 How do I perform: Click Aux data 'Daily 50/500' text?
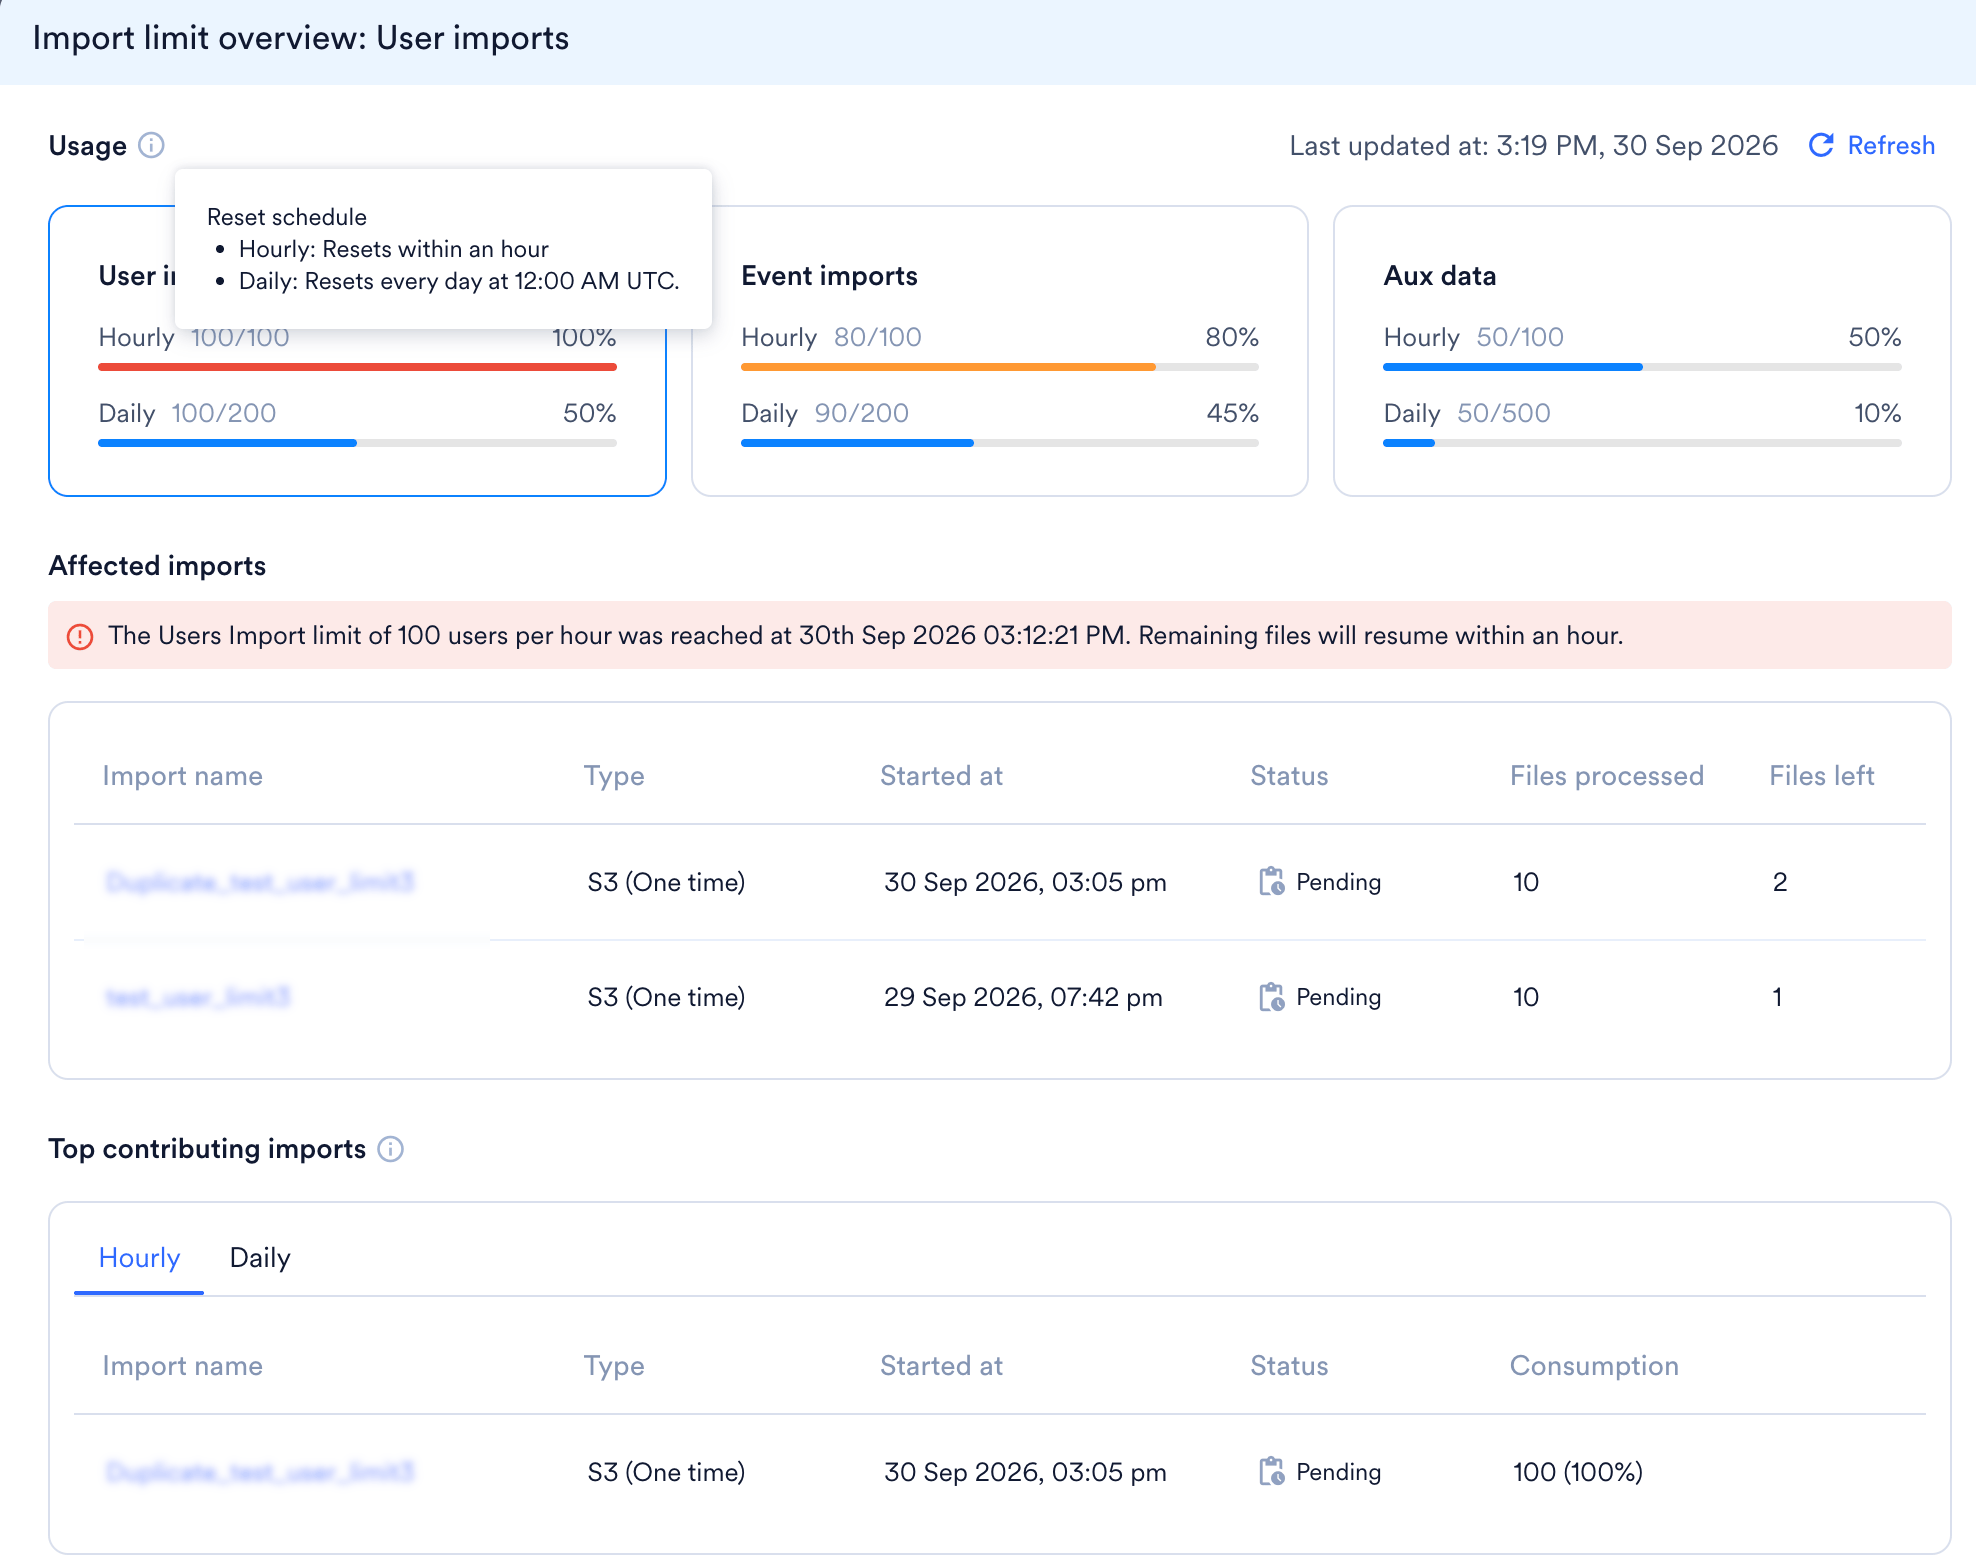[1467, 414]
